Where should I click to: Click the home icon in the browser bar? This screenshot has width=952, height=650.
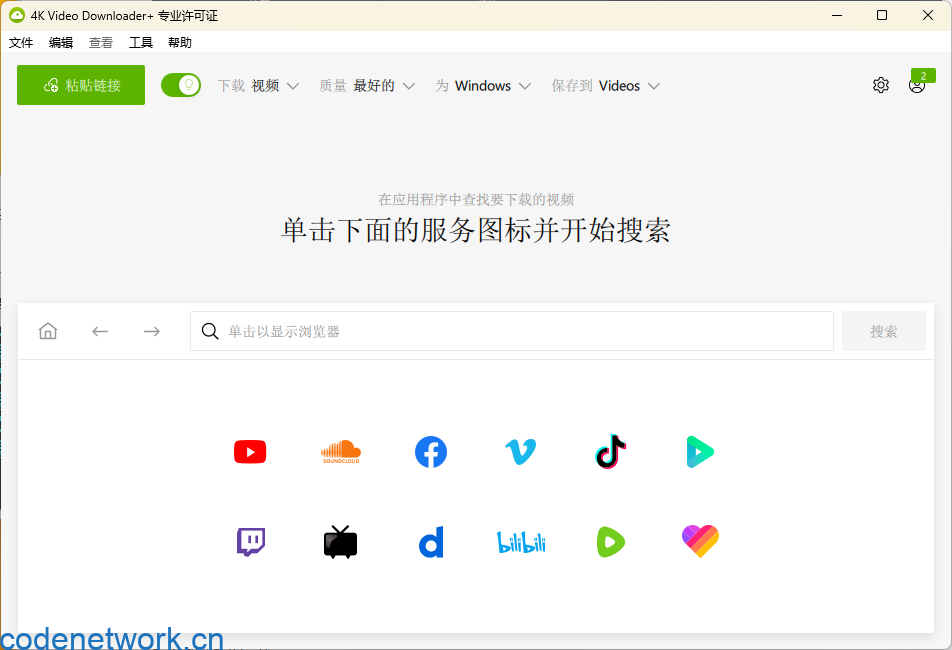pos(47,330)
